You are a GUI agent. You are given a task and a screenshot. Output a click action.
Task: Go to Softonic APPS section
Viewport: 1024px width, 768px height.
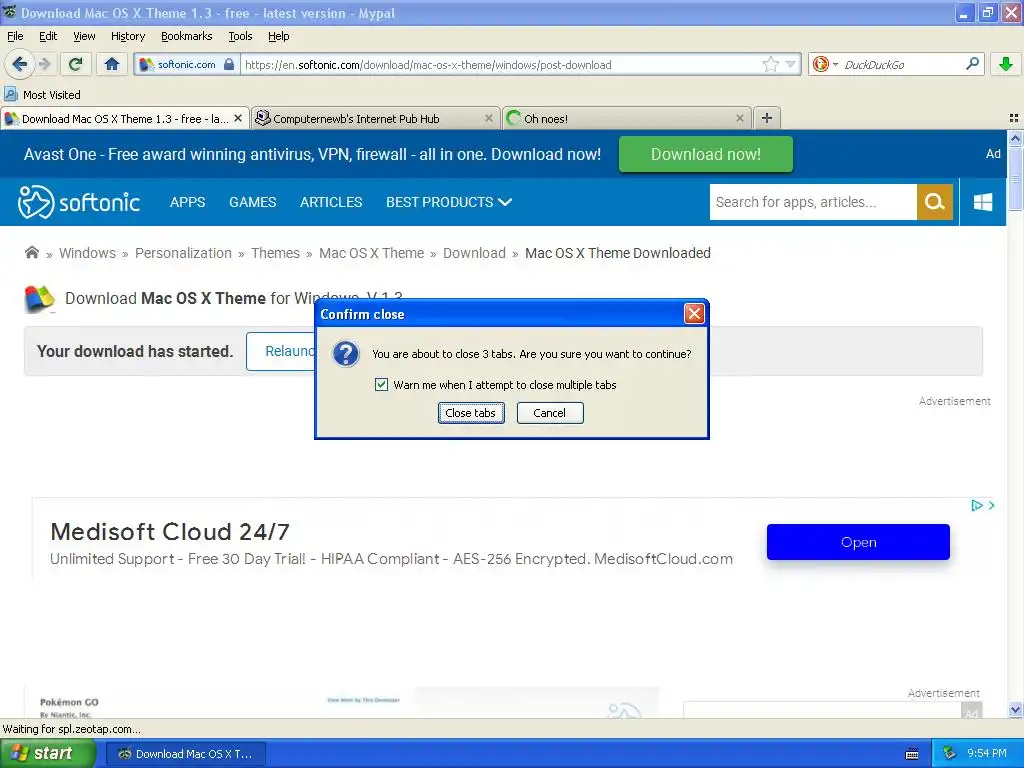point(187,202)
